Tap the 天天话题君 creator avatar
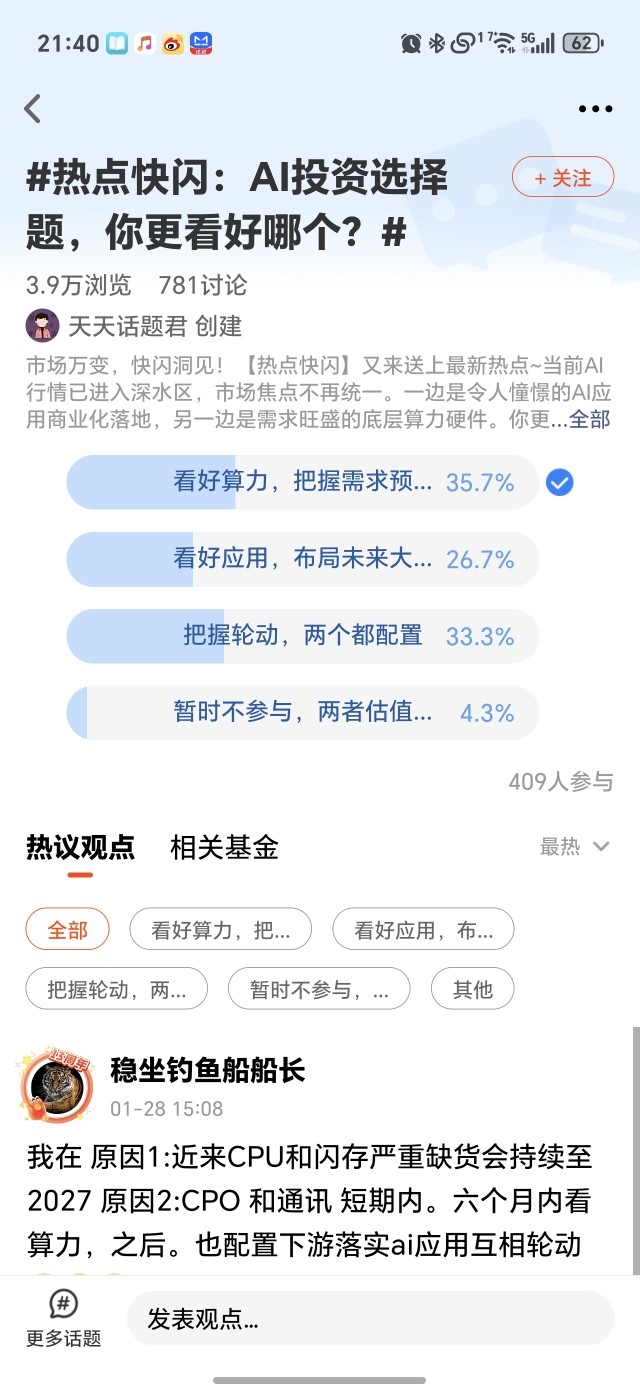640x1400 pixels. (x=42, y=326)
